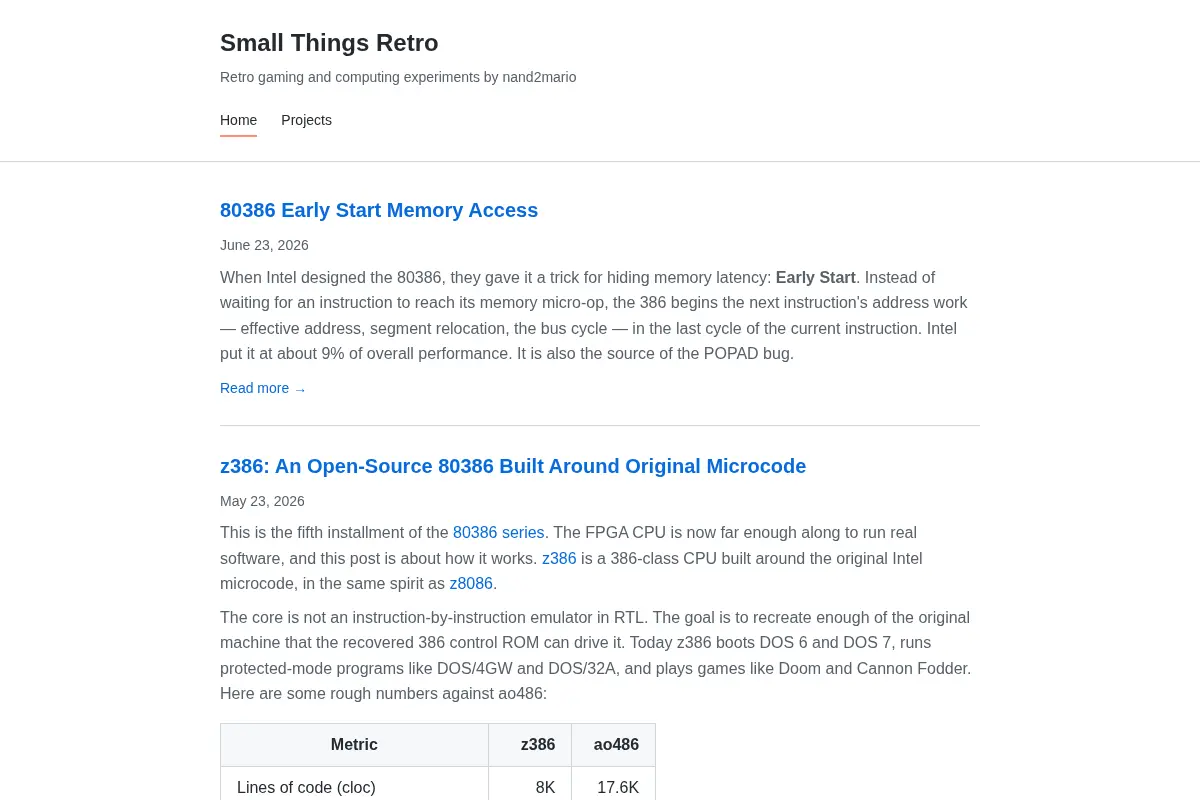The height and width of the screenshot is (800, 1200).
Task: Click the bold Early Start term
Action: point(815,278)
